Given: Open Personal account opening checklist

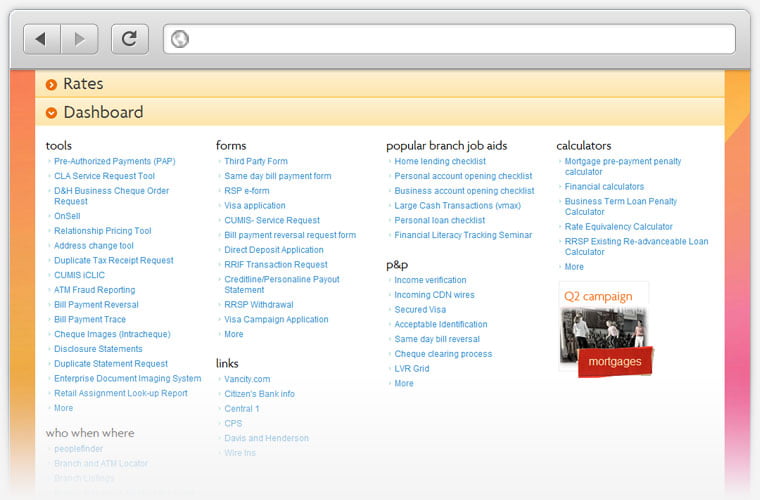Looking at the screenshot, I should 463,176.
